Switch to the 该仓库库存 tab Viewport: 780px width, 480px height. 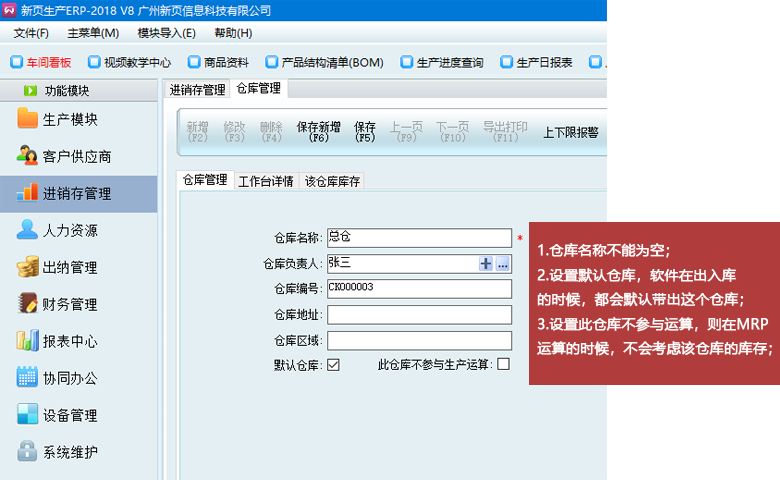click(333, 182)
